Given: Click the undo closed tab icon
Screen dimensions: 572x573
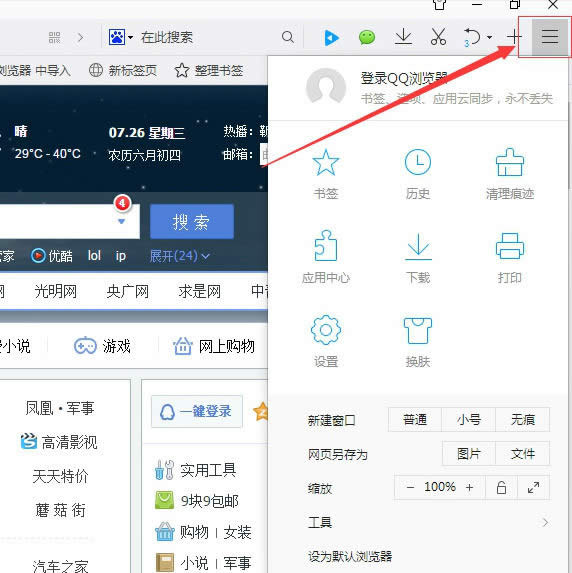Looking at the screenshot, I should click(x=472, y=37).
